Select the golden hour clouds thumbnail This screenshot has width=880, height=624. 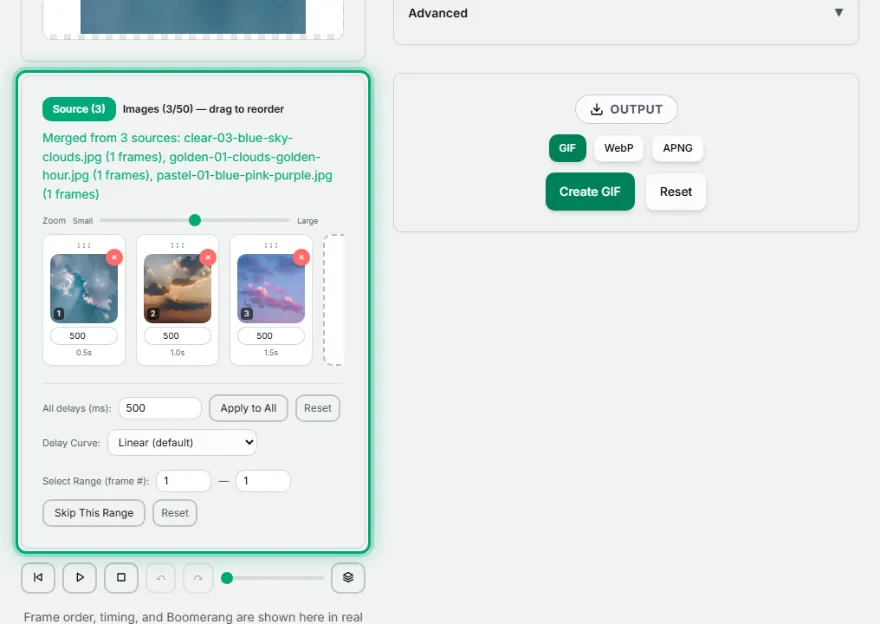[x=177, y=288]
